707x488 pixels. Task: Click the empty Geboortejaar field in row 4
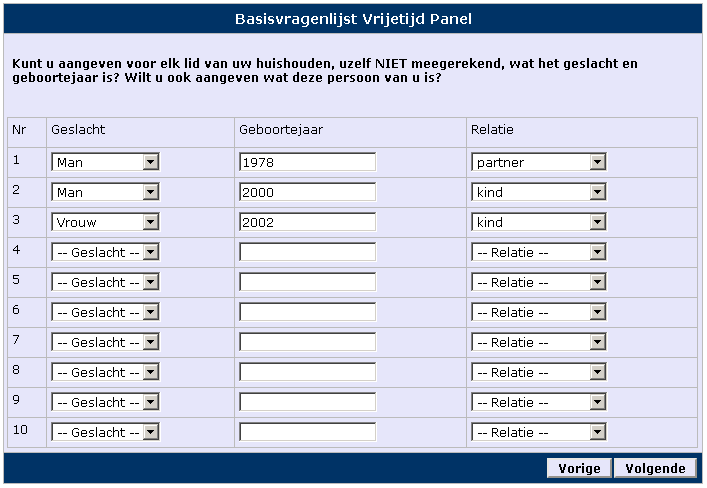(308, 252)
